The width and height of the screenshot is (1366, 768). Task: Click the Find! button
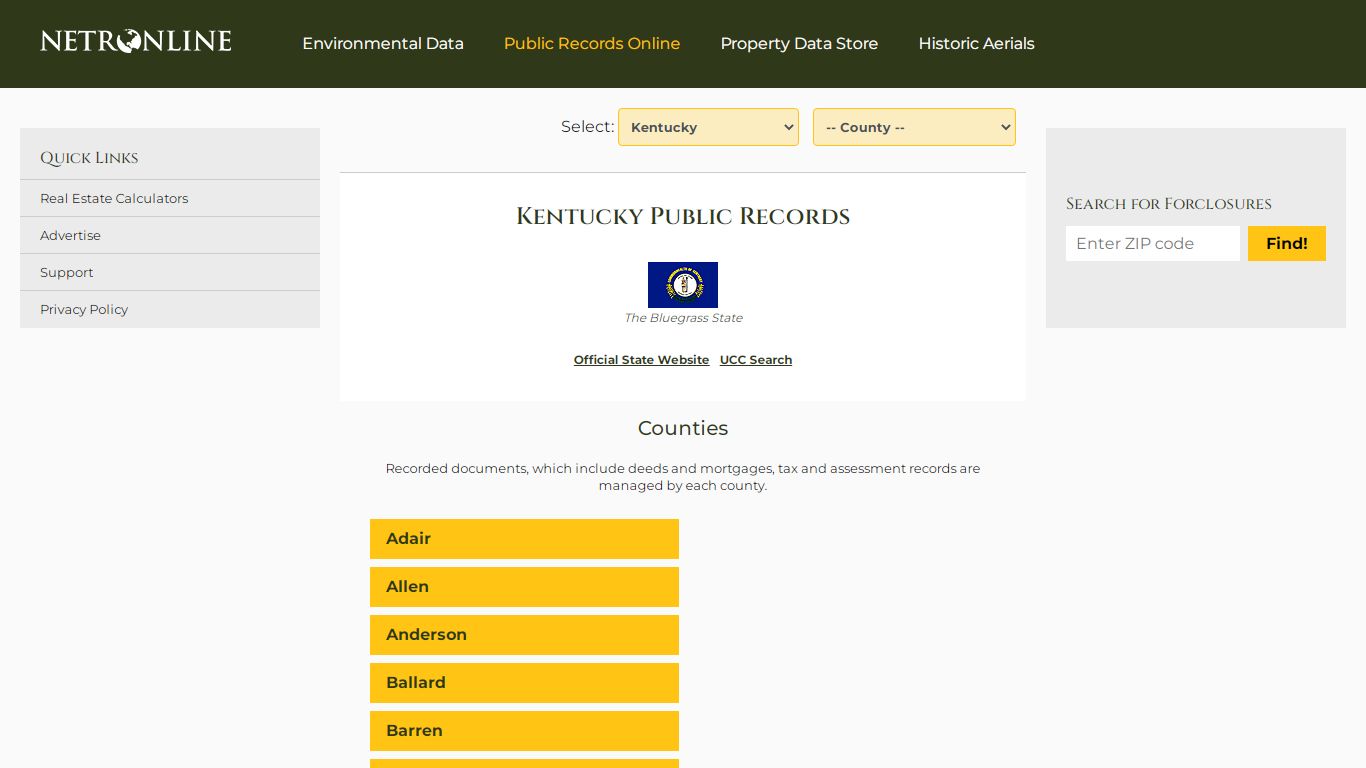pyautogui.click(x=1286, y=243)
